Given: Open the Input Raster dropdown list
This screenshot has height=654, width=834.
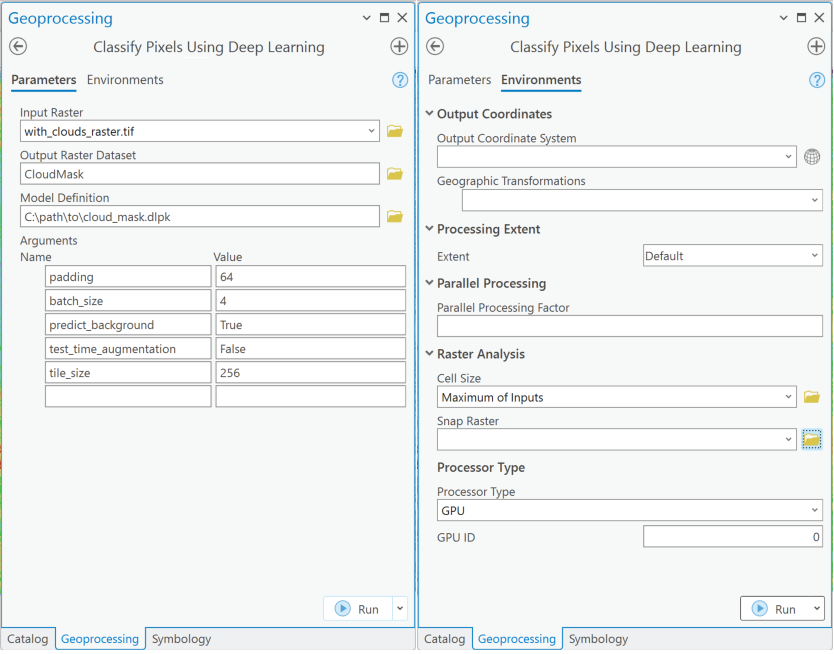Looking at the screenshot, I should click(x=371, y=131).
